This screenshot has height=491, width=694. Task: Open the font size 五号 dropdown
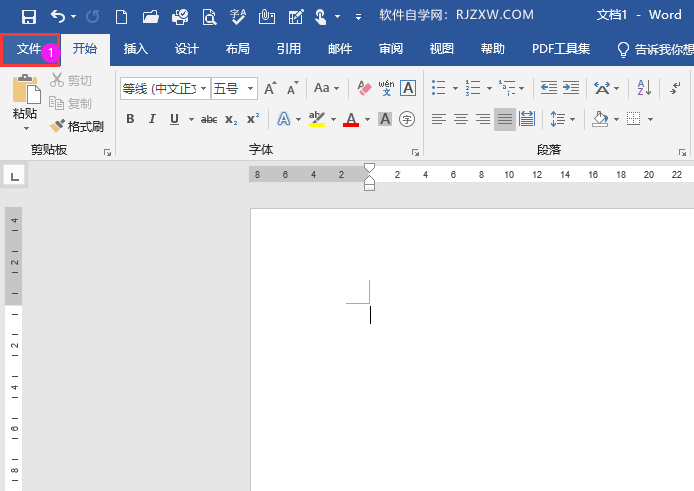click(x=251, y=89)
